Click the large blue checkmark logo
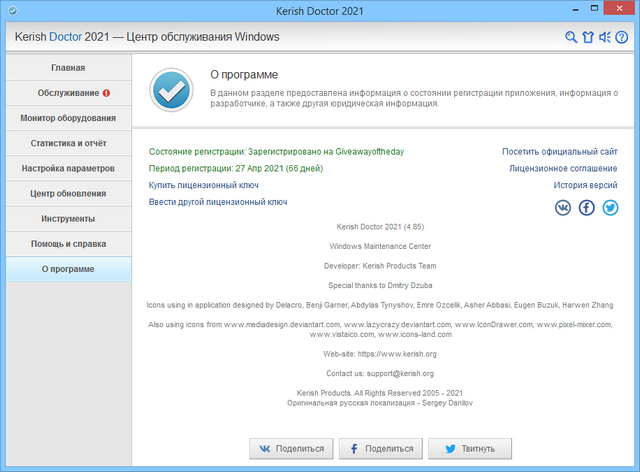This screenshot has width=640, height=472. pos(171,90)
